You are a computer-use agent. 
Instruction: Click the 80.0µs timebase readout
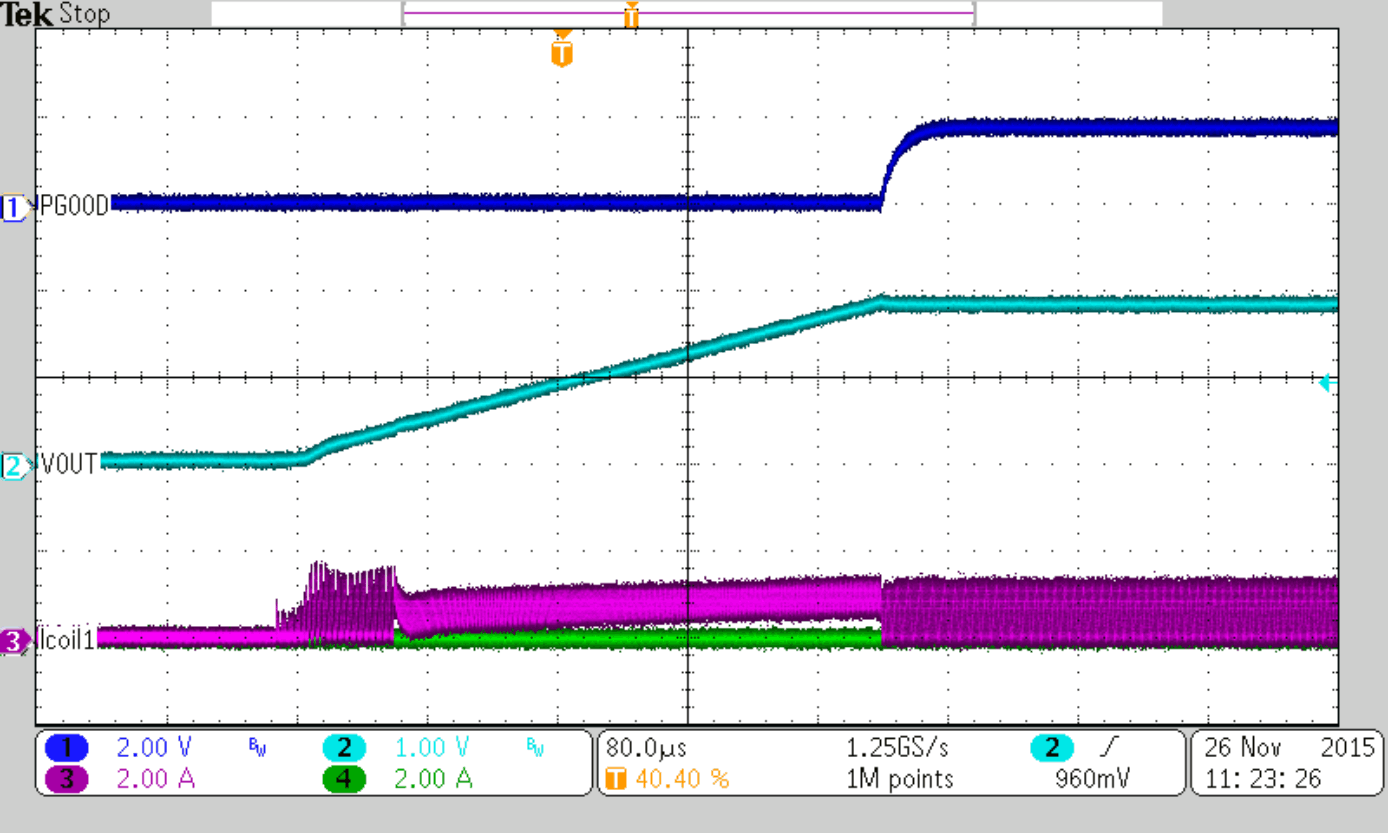point(646,748)
